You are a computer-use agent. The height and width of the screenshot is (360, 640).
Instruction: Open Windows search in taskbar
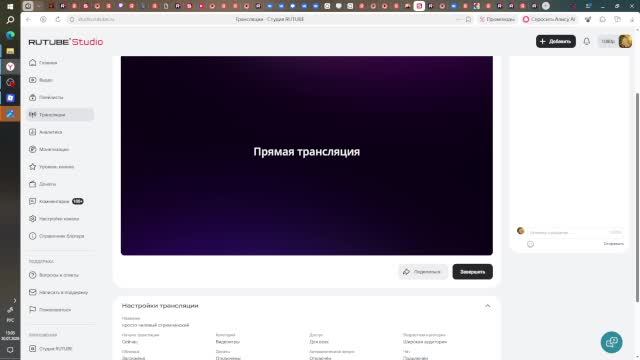[10, 20]
